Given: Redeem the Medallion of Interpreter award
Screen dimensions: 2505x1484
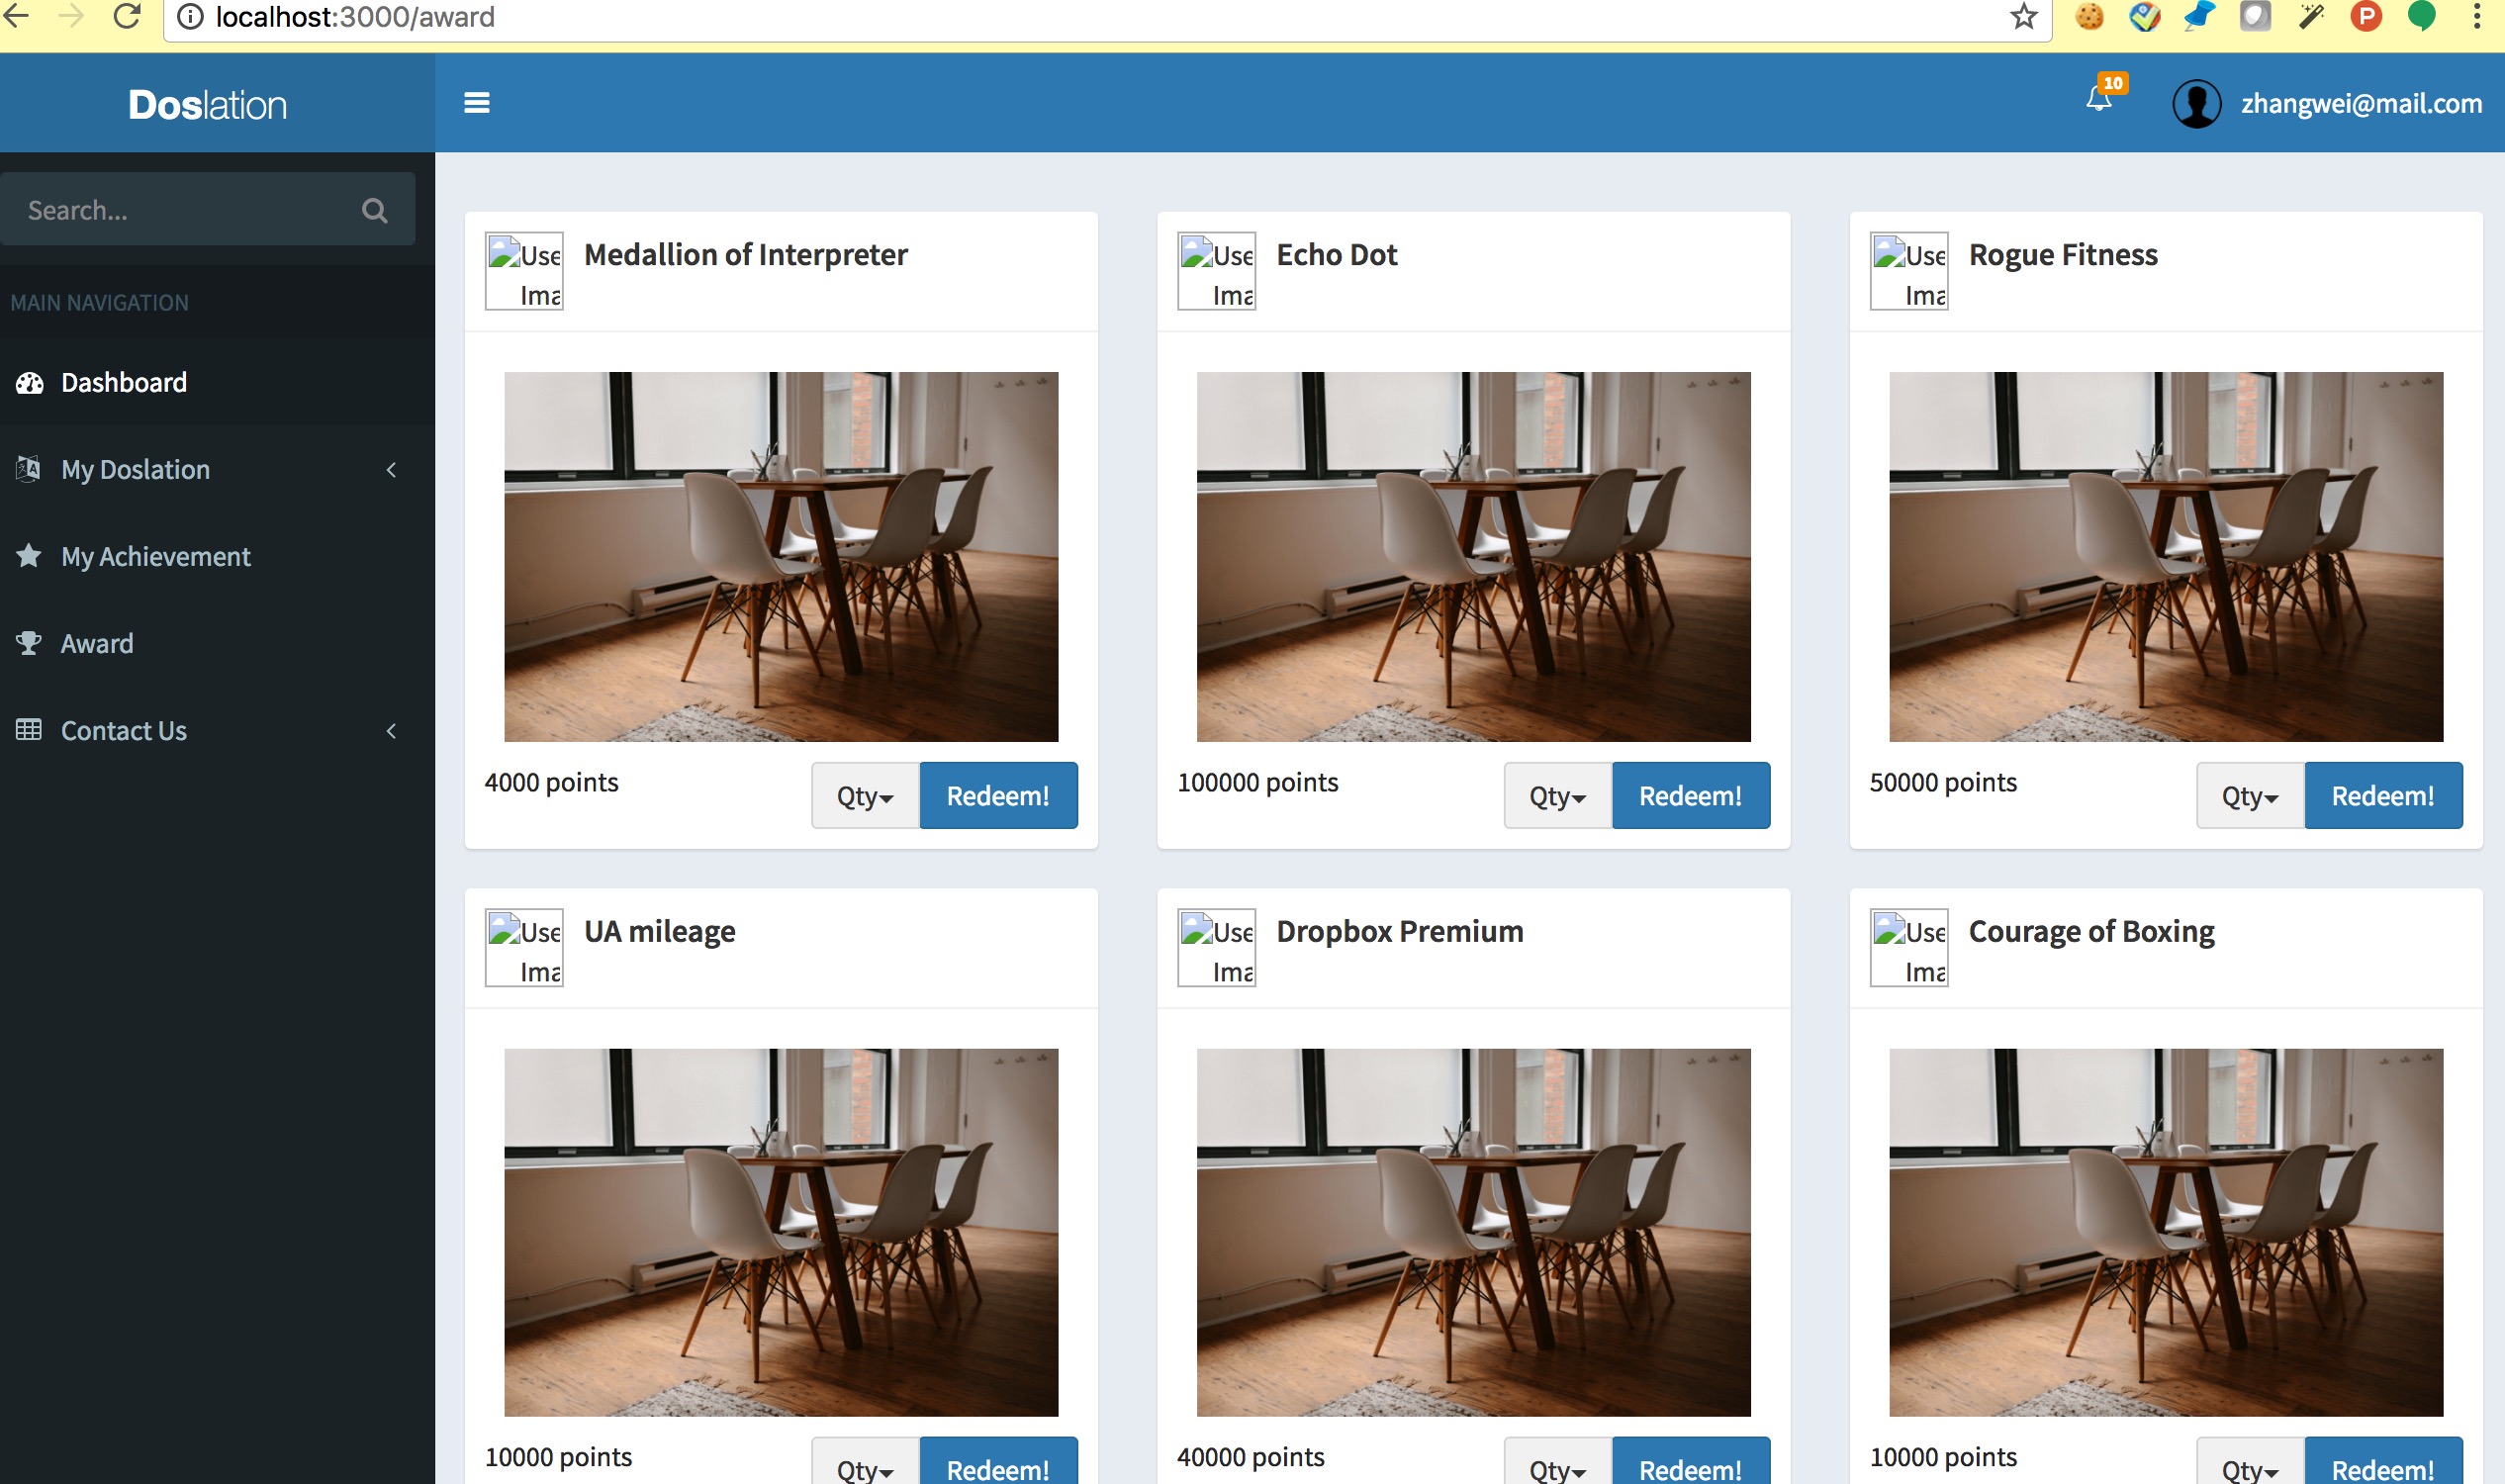Looking at the screenshot, I should (998, 795).
